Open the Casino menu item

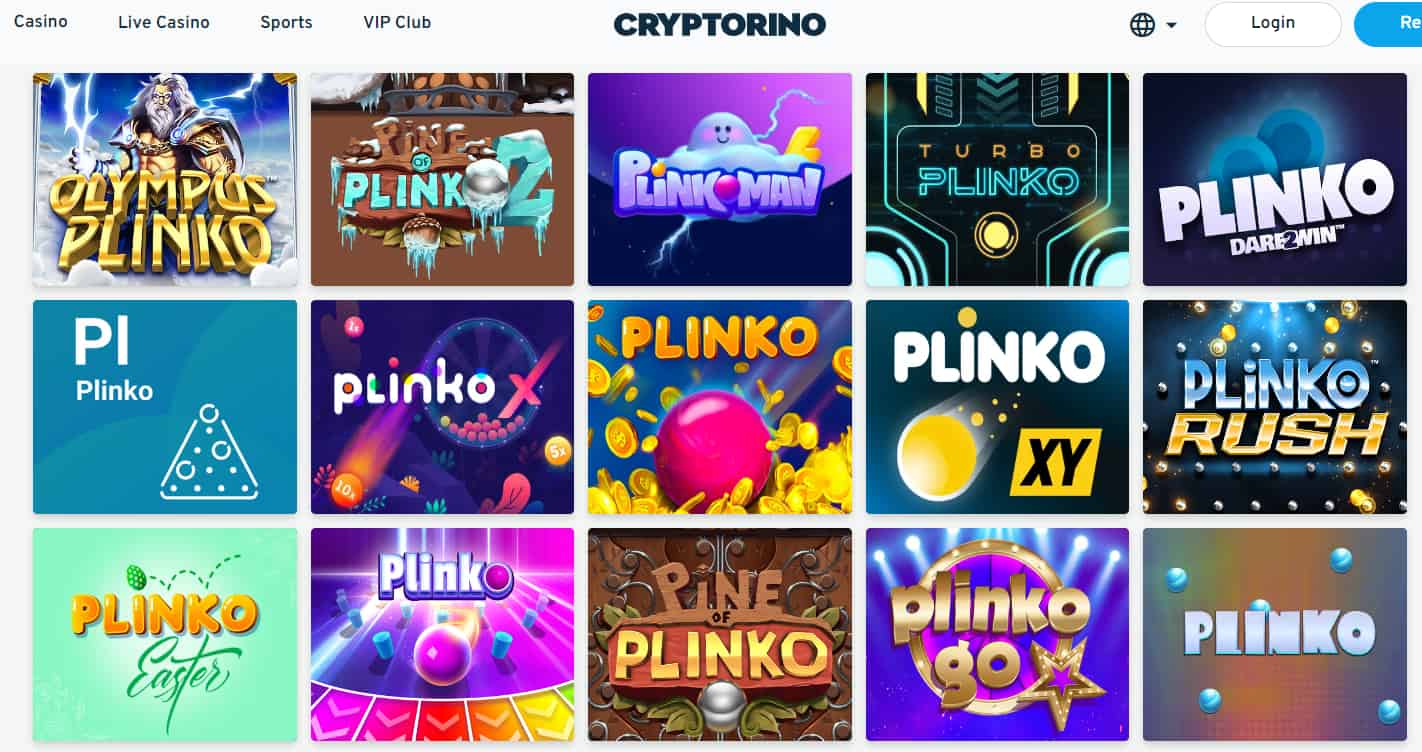(41, 21)
